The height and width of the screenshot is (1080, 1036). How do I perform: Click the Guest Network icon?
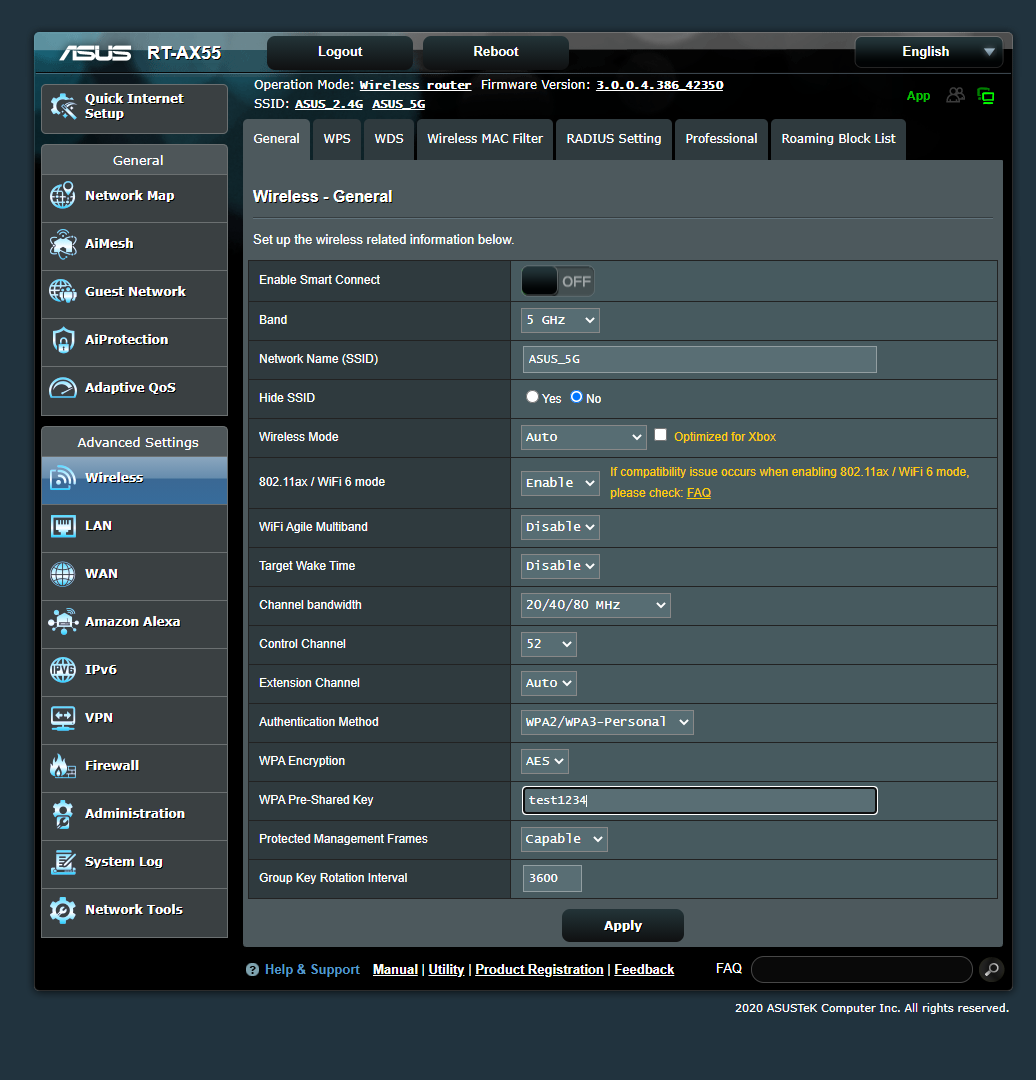[63, 291]
